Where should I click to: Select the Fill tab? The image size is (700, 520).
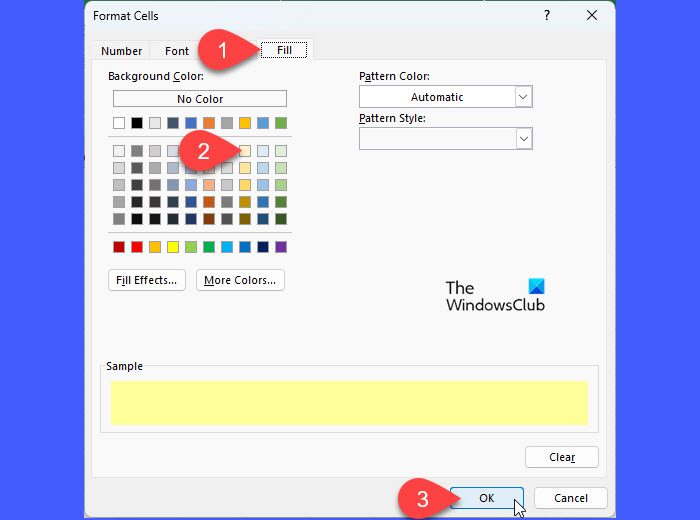tap(284, 50)
